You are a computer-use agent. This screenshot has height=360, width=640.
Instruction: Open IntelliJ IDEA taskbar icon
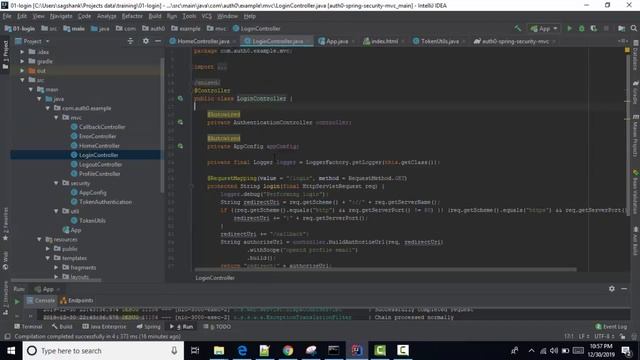click(357, 351)
